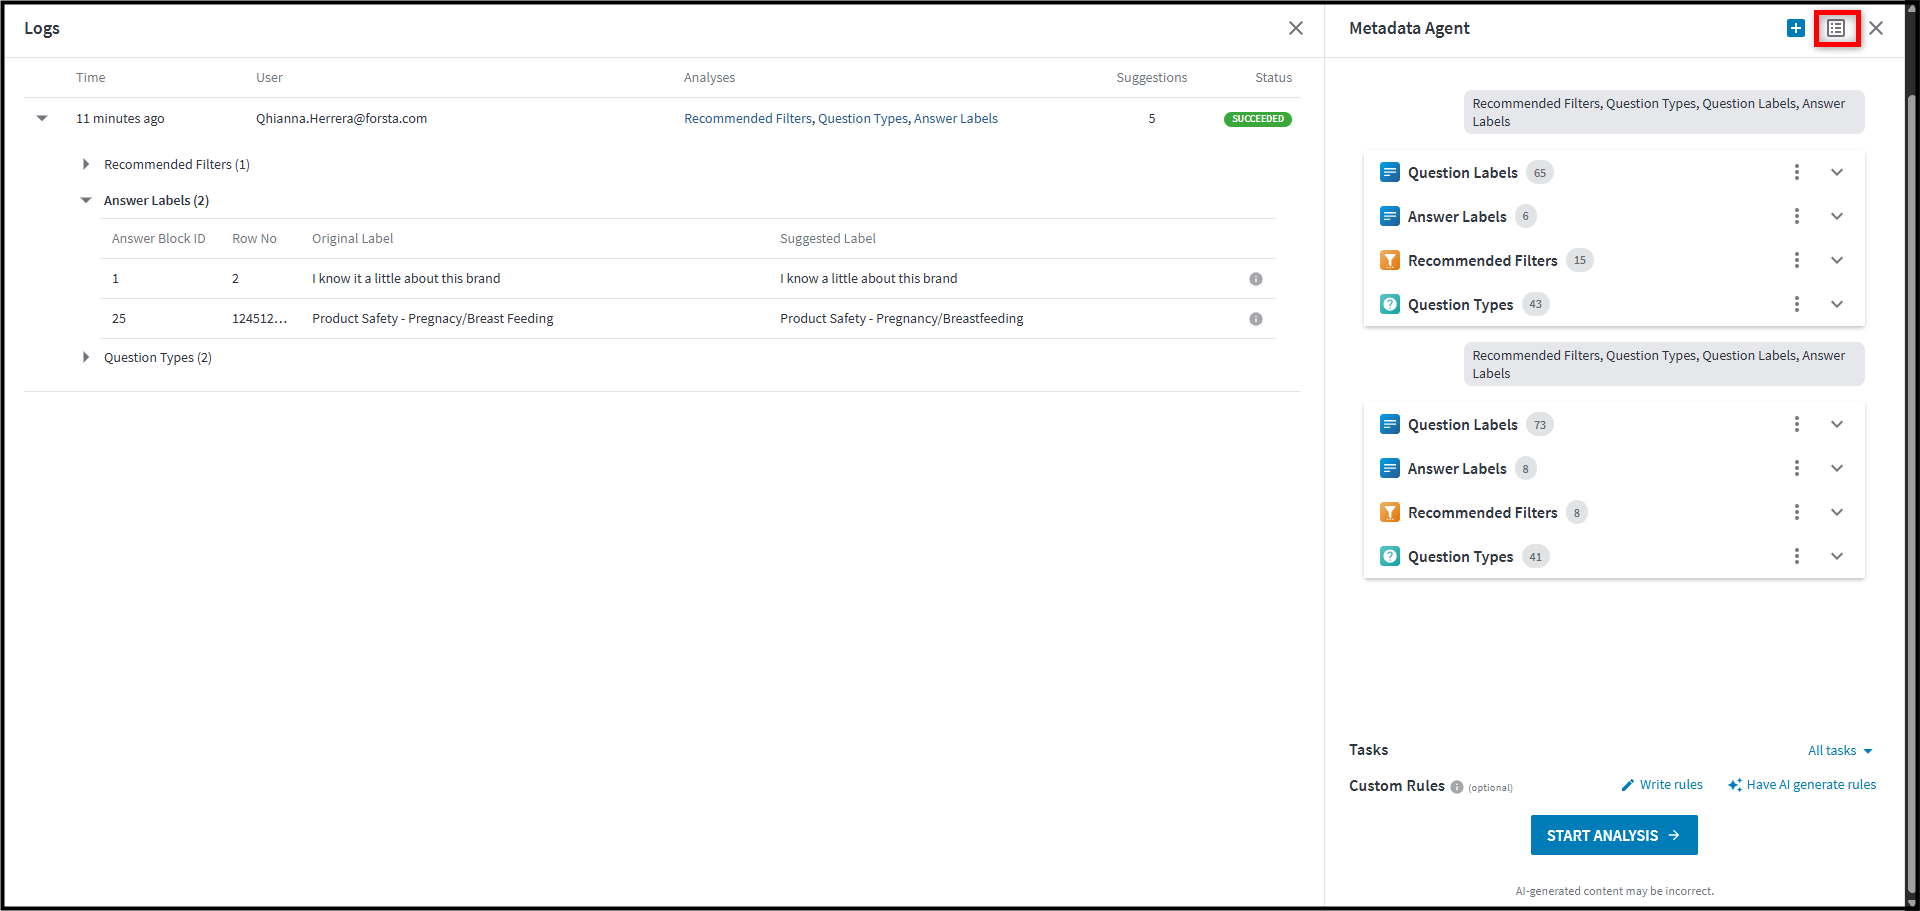This screenshot has height=911, width=1920.
Task: Open three-dot menu for Answer Labels 8
Action: (x=1797, y=468)
